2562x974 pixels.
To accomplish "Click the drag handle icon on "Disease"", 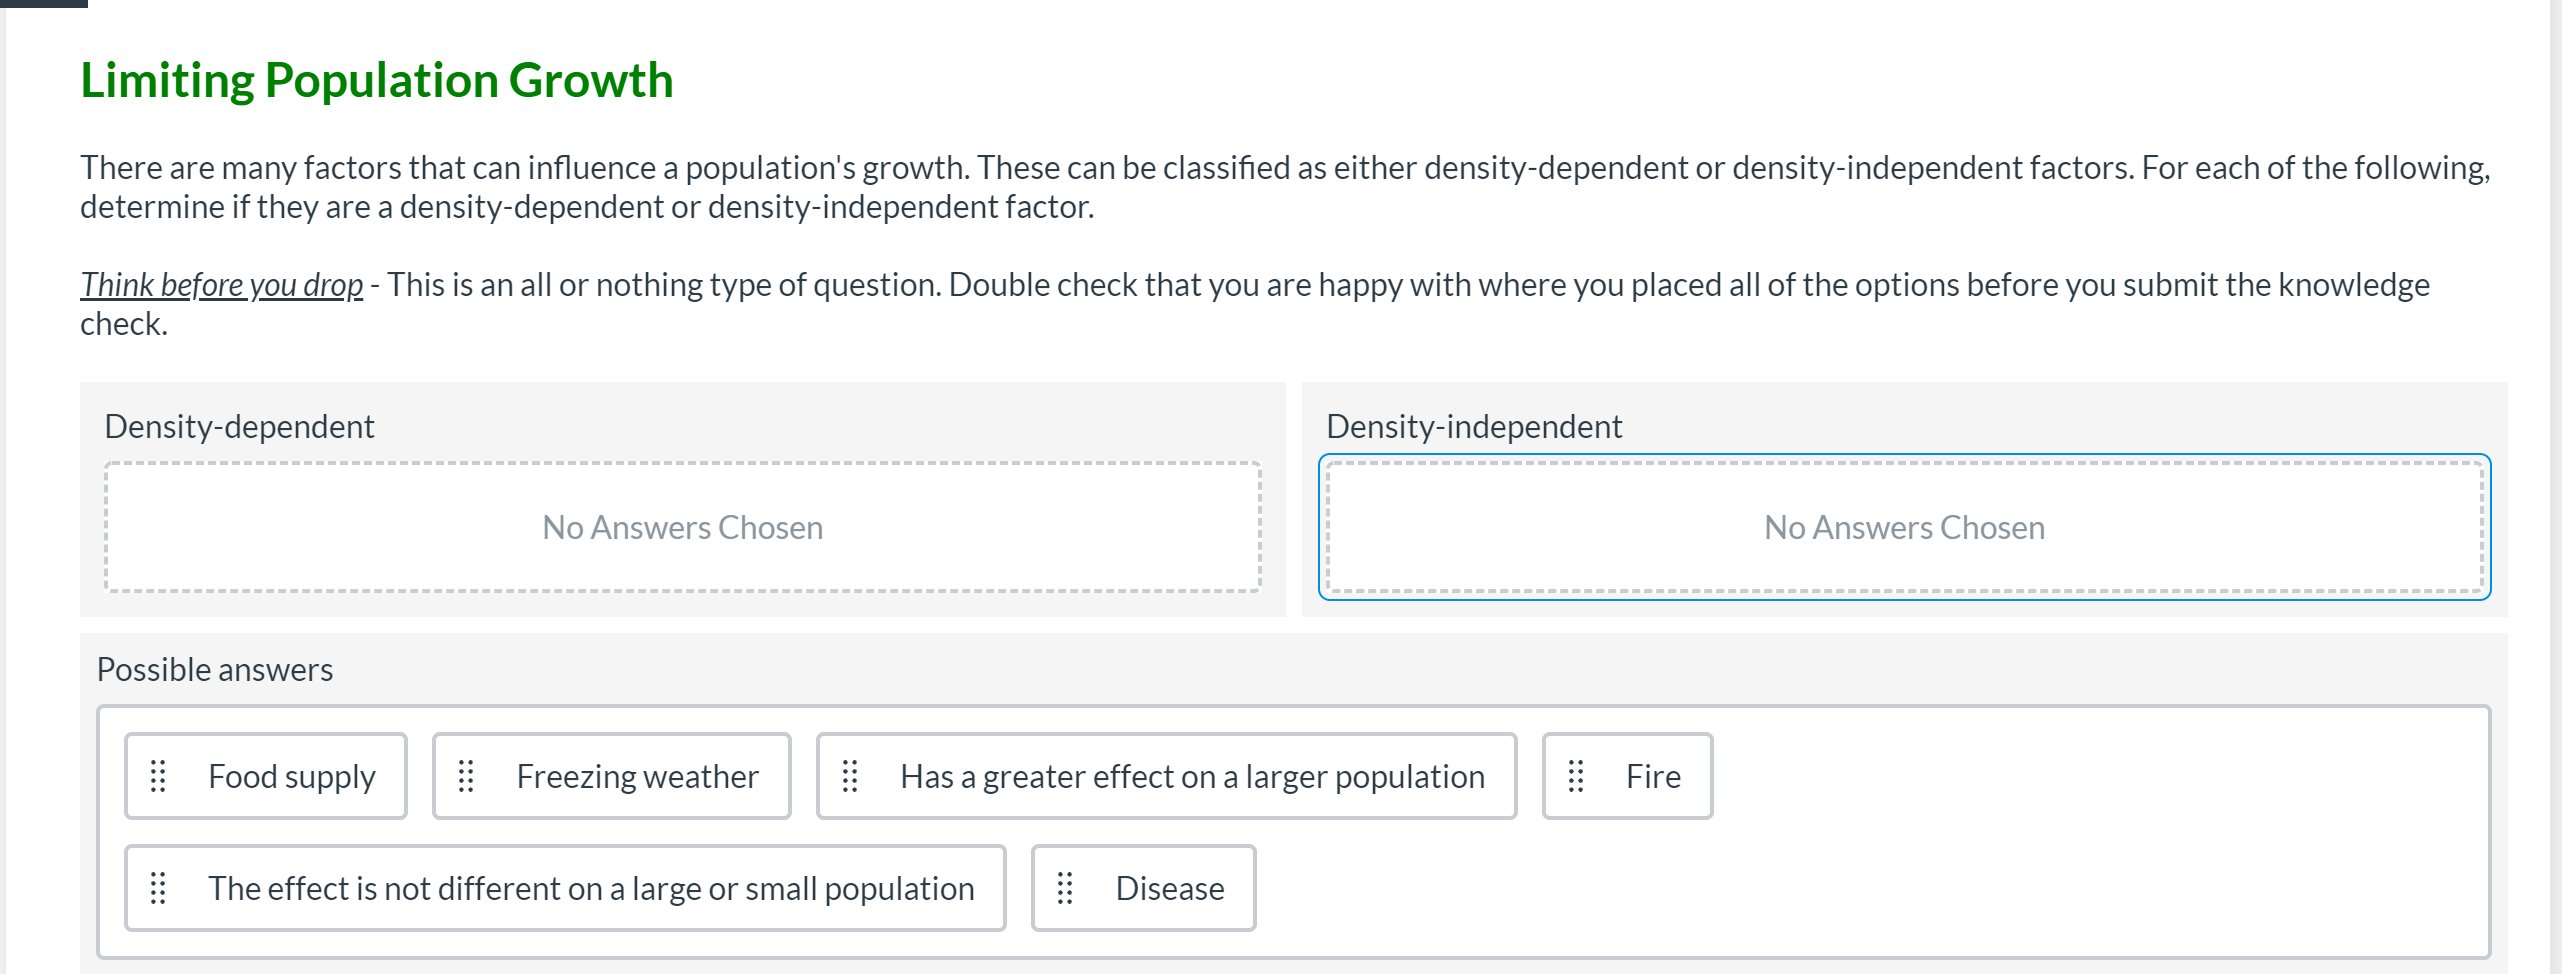I will point(1066,888).
